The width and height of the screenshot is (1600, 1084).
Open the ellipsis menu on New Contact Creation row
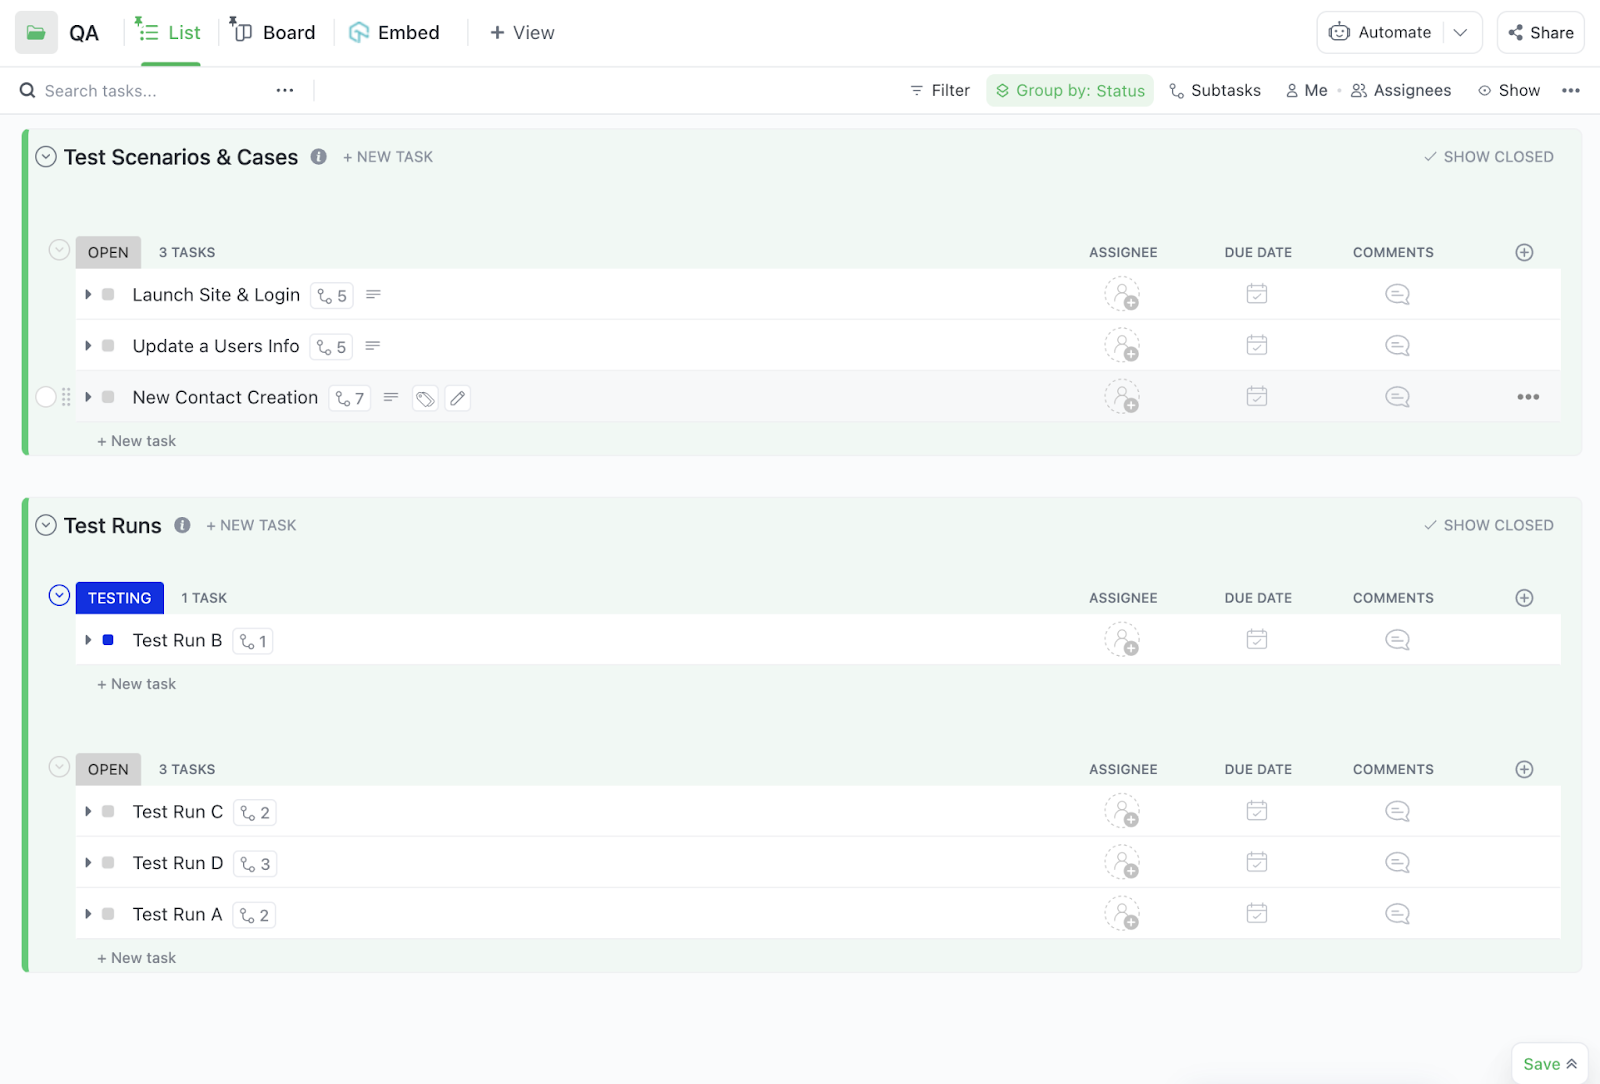click(1528, 397)
